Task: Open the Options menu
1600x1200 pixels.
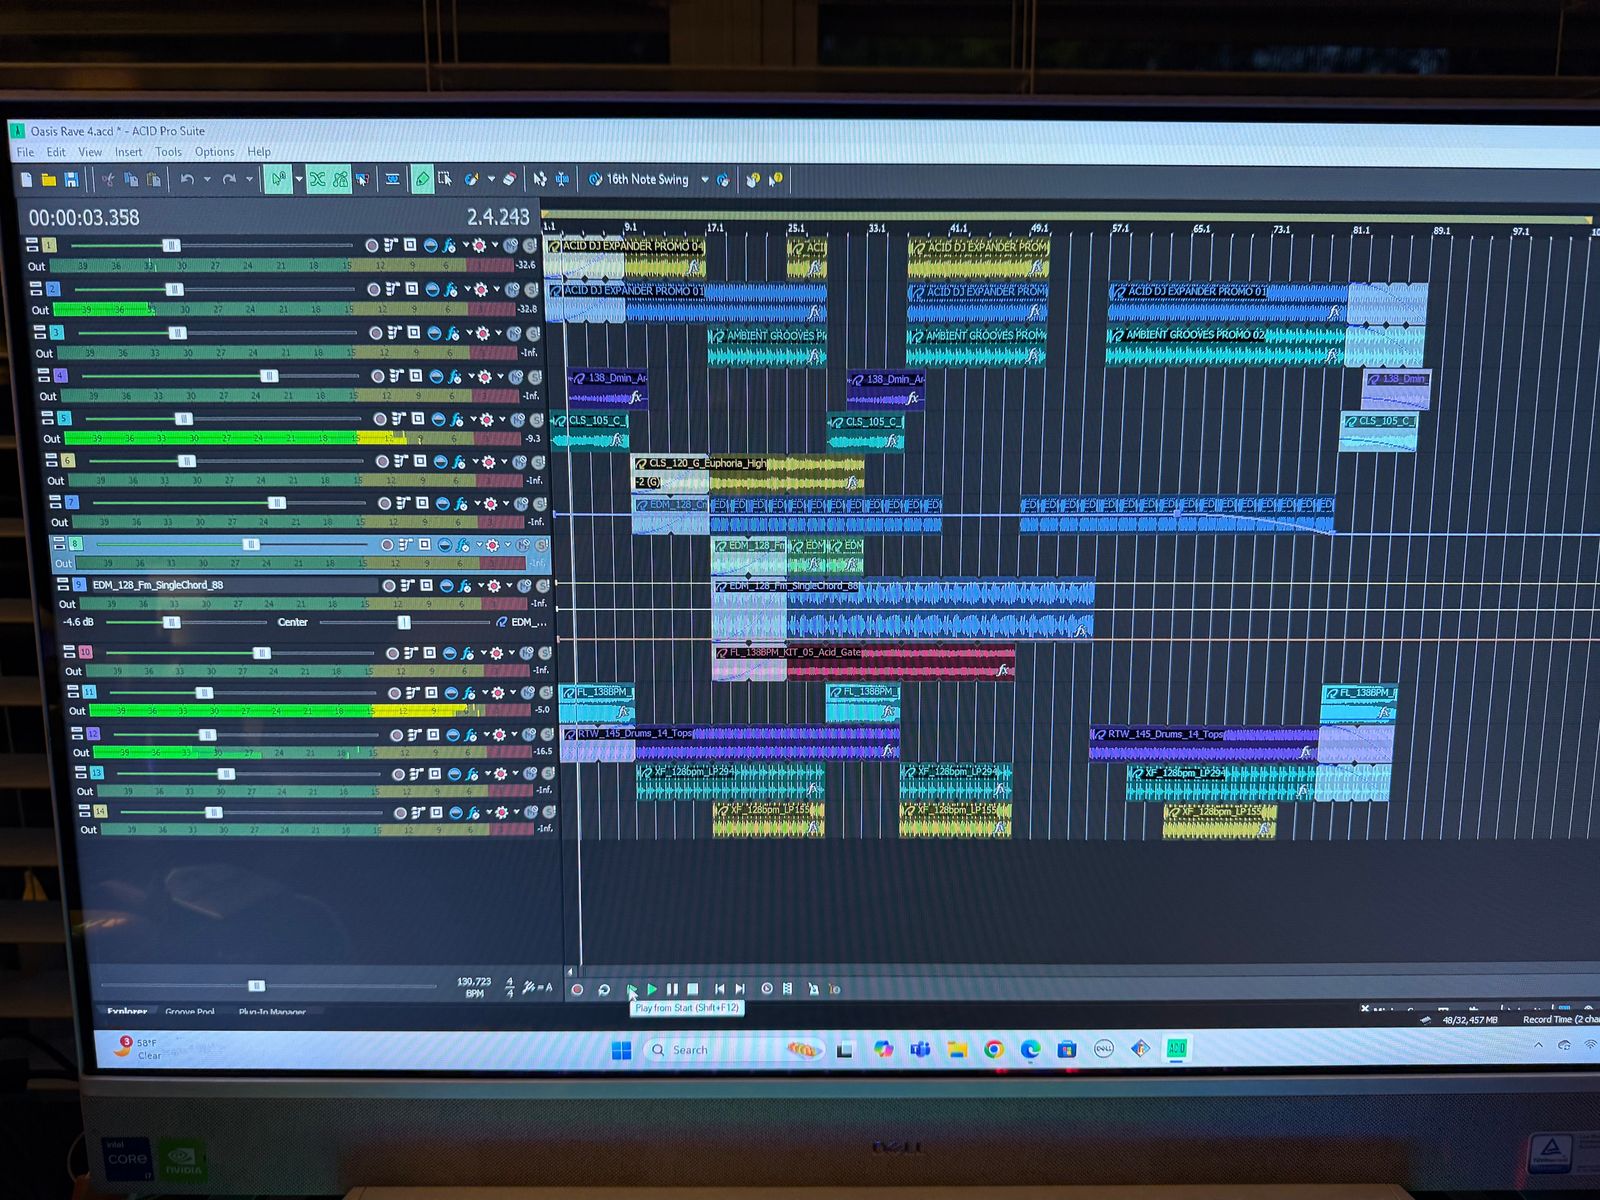Action: click(x=214, y=152)
